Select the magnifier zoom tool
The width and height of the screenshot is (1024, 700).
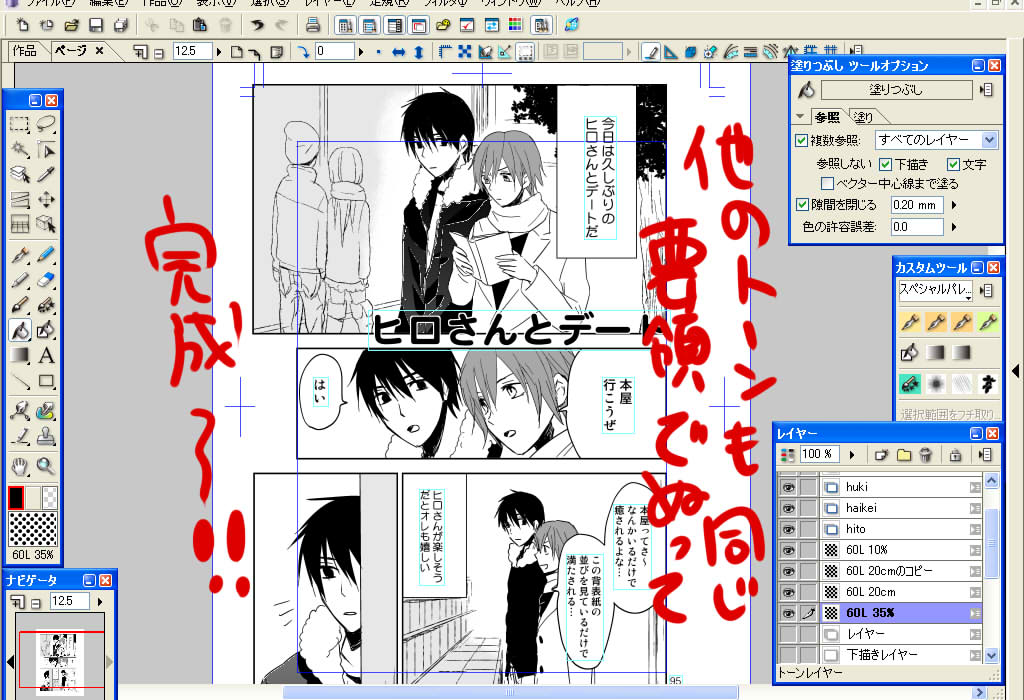[45, 466]
